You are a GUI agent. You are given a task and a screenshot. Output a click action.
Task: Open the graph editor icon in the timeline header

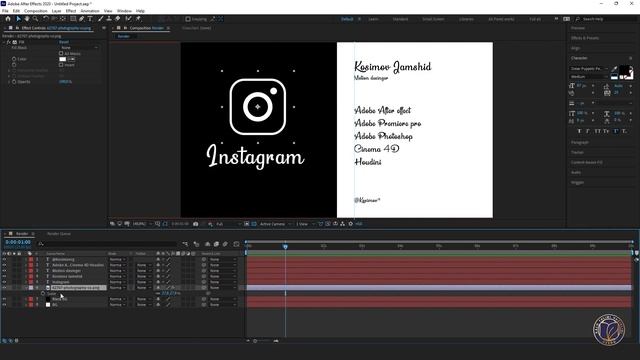[236, 244]
